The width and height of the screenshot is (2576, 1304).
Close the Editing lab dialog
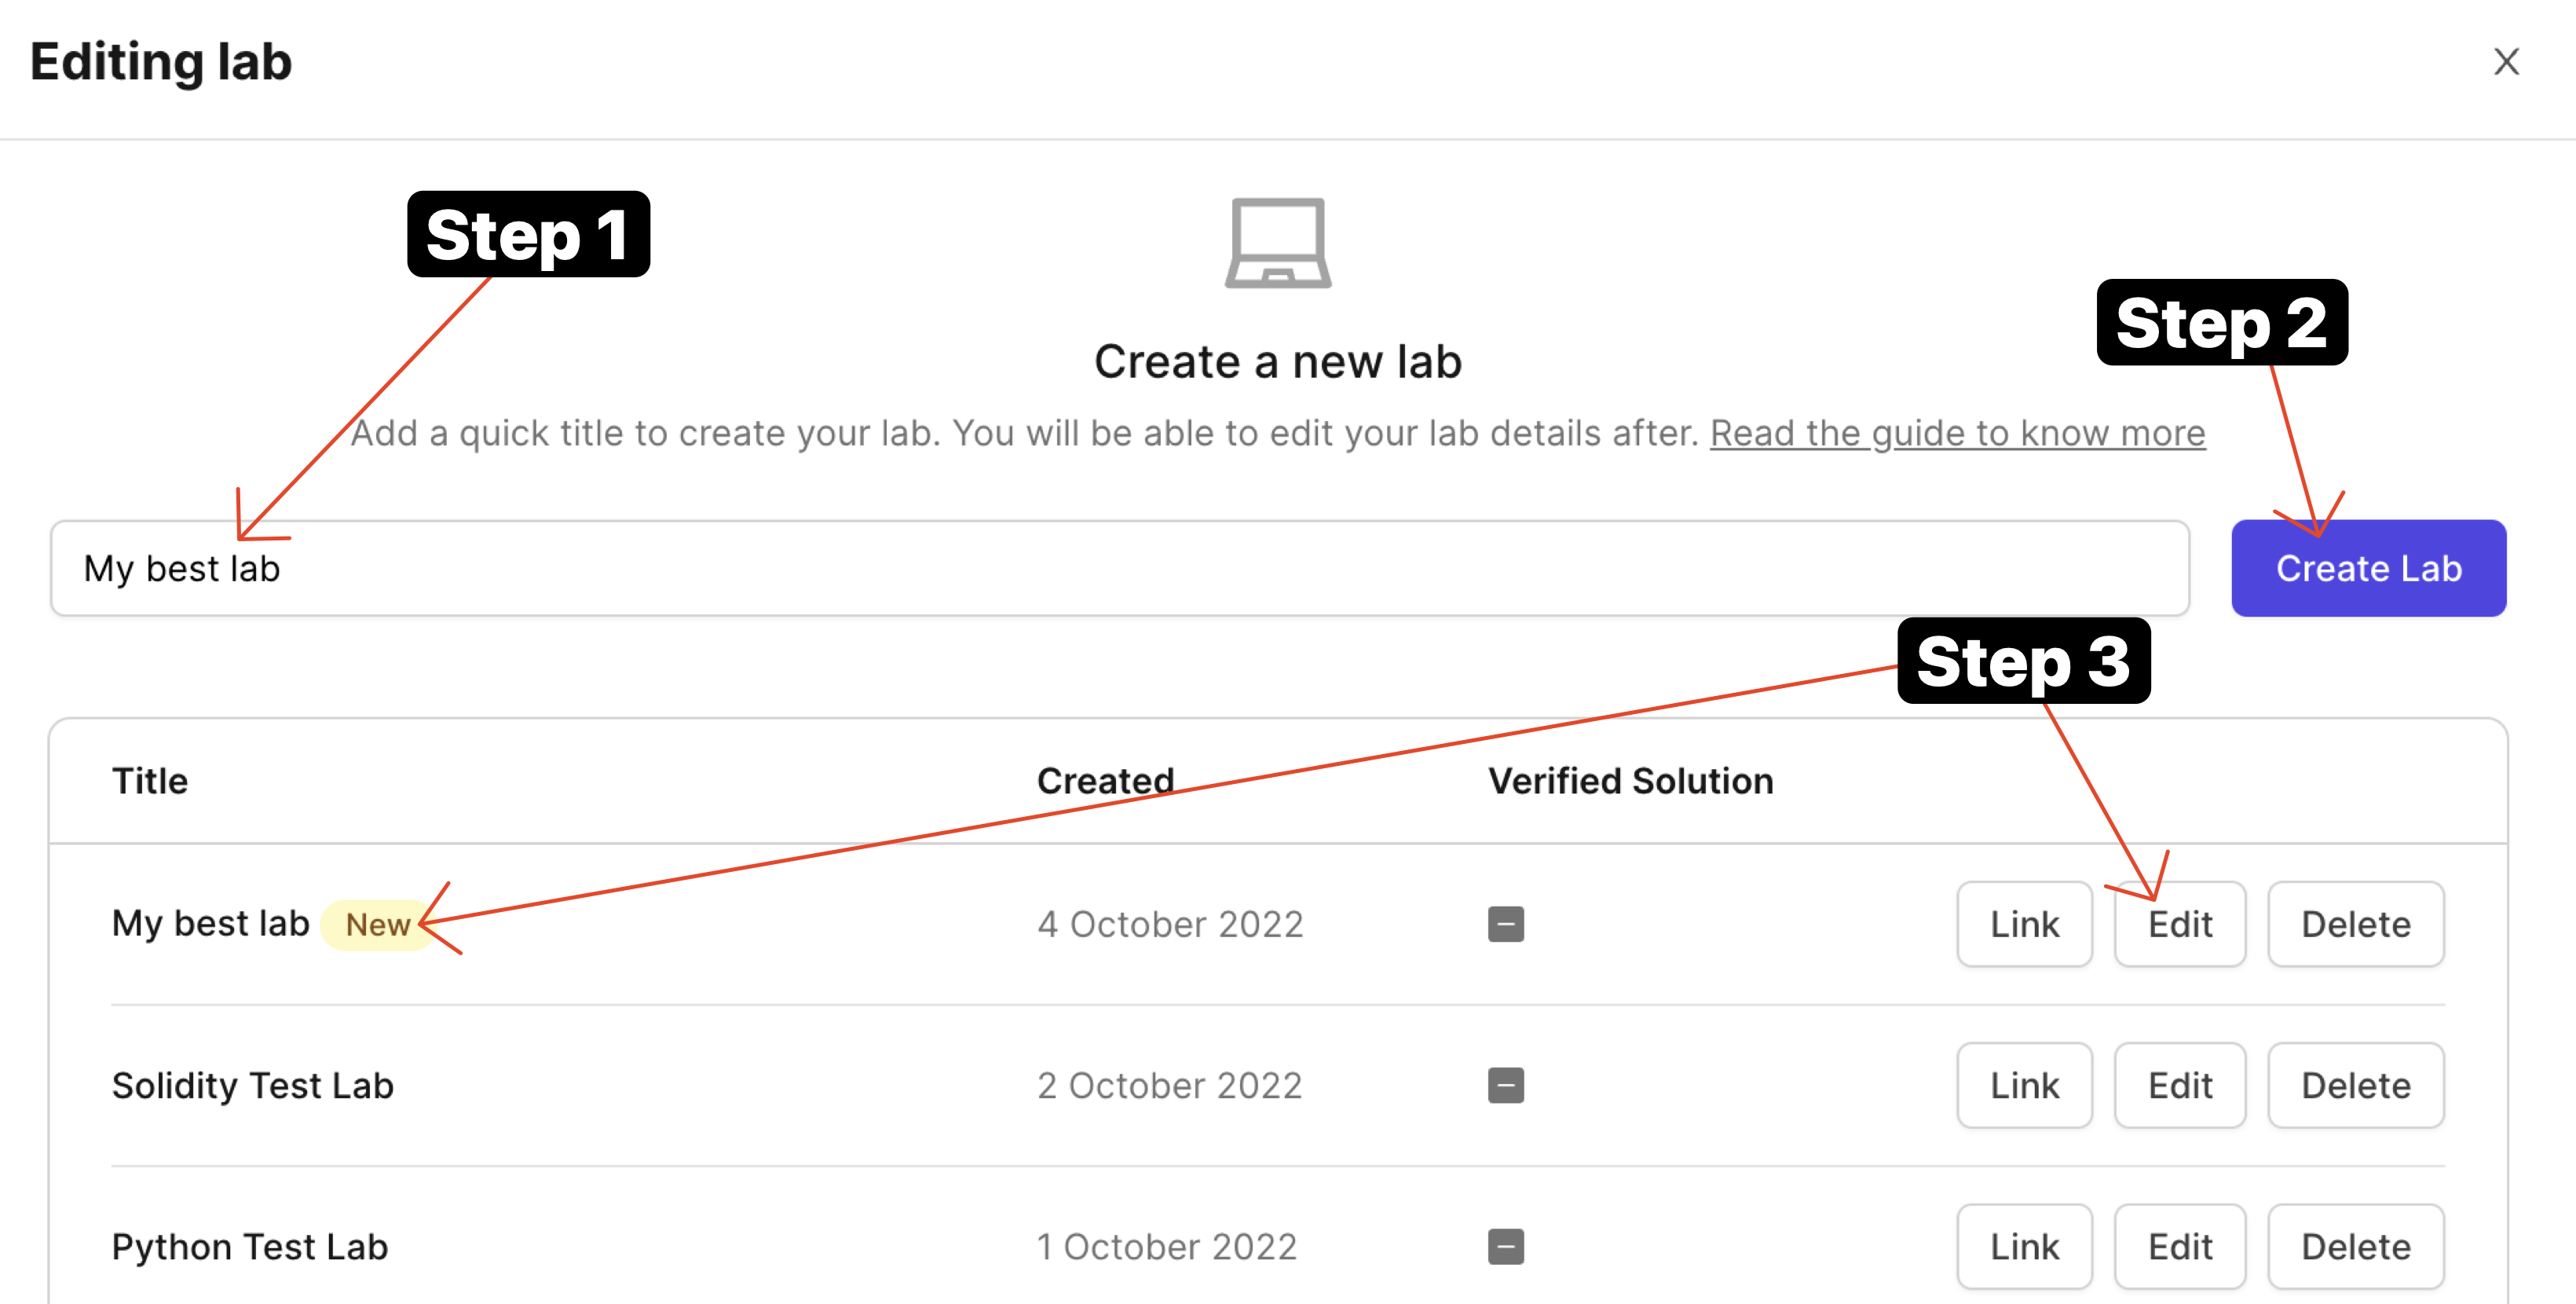tap(2505, 62)
